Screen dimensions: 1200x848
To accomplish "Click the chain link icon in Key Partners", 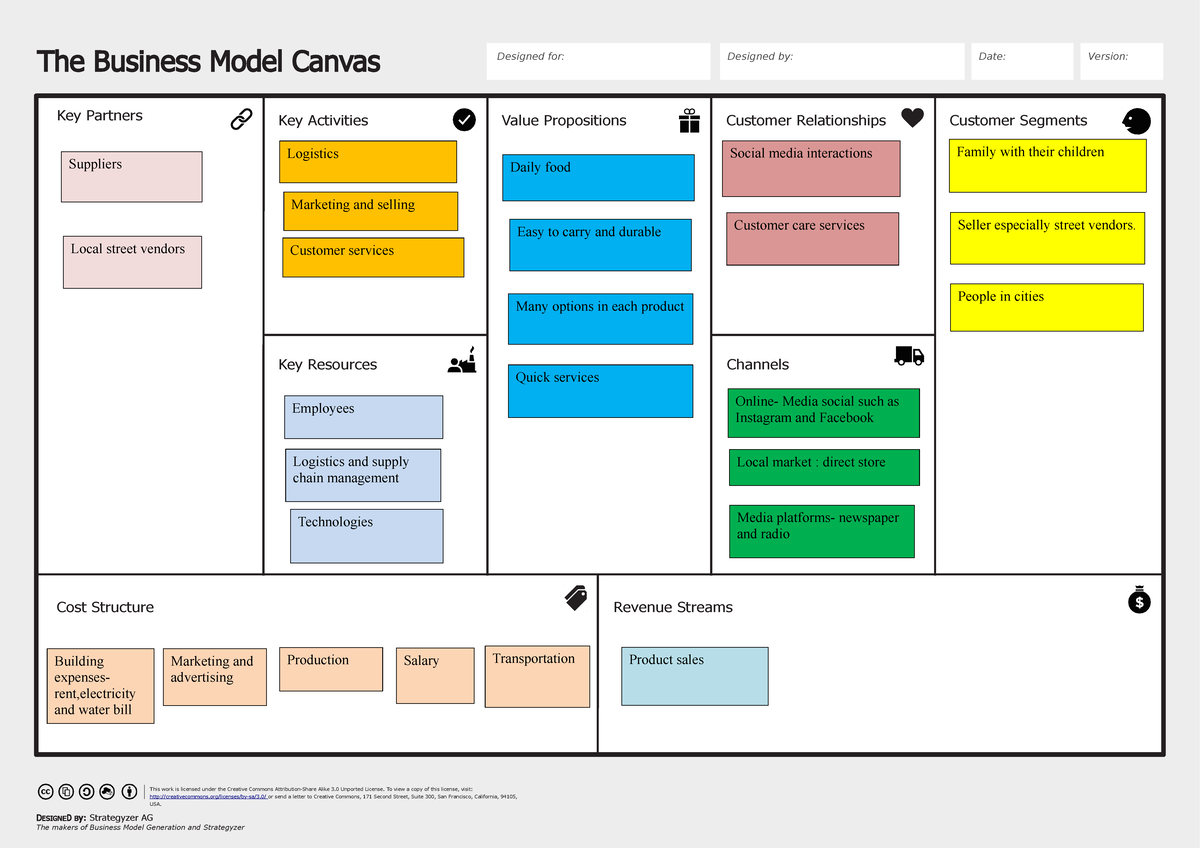I will pyautogui.click(x=241, y=120).
